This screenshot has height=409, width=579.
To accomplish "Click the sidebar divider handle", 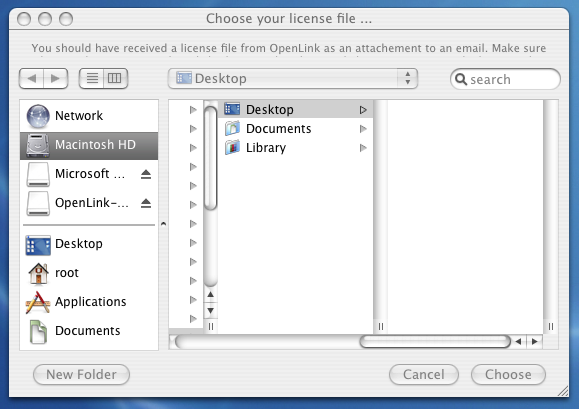I will point(163,224).
